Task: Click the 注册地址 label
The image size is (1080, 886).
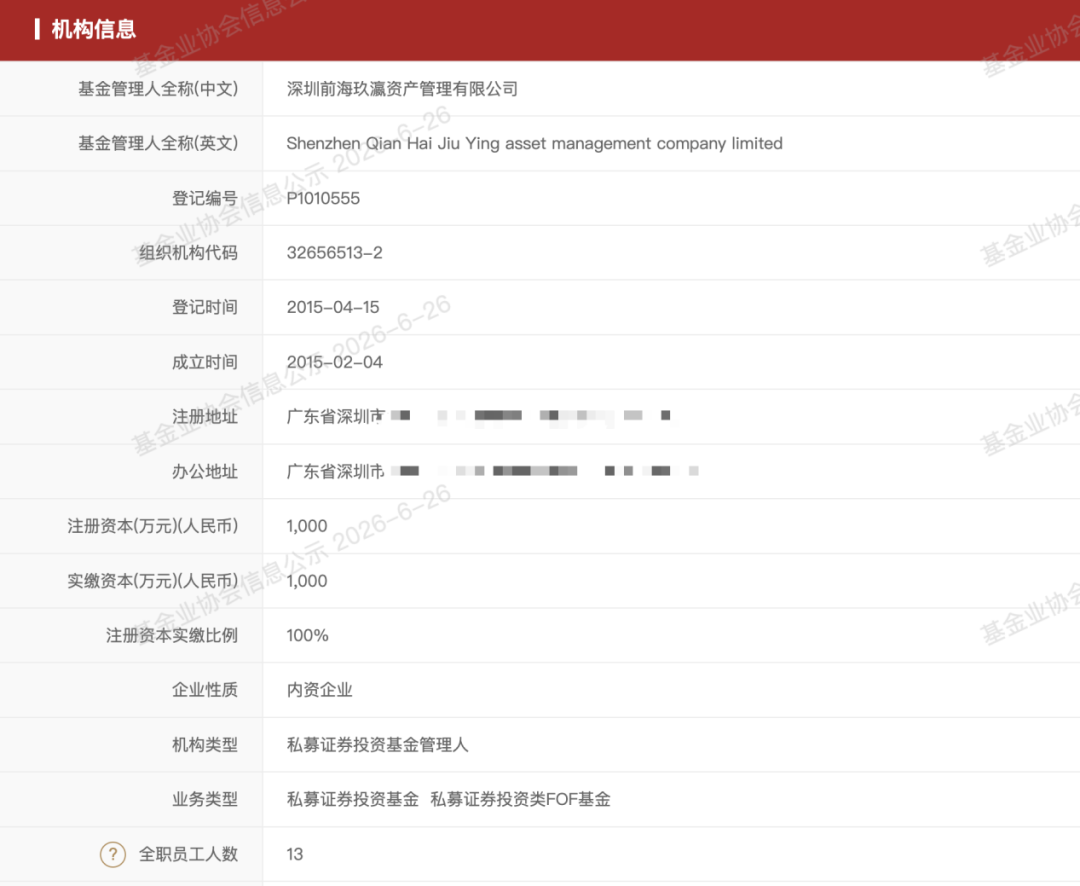Action: pos(205,417)
